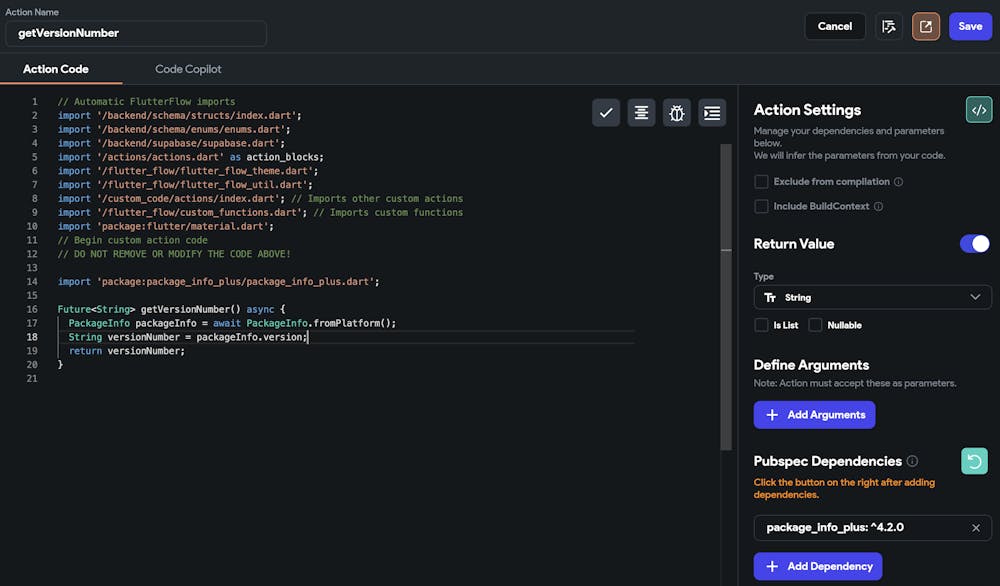This screenshot has height=586, width=1000.
Task: Remove the package_info_plus dependency
Action: pos(977,527)
